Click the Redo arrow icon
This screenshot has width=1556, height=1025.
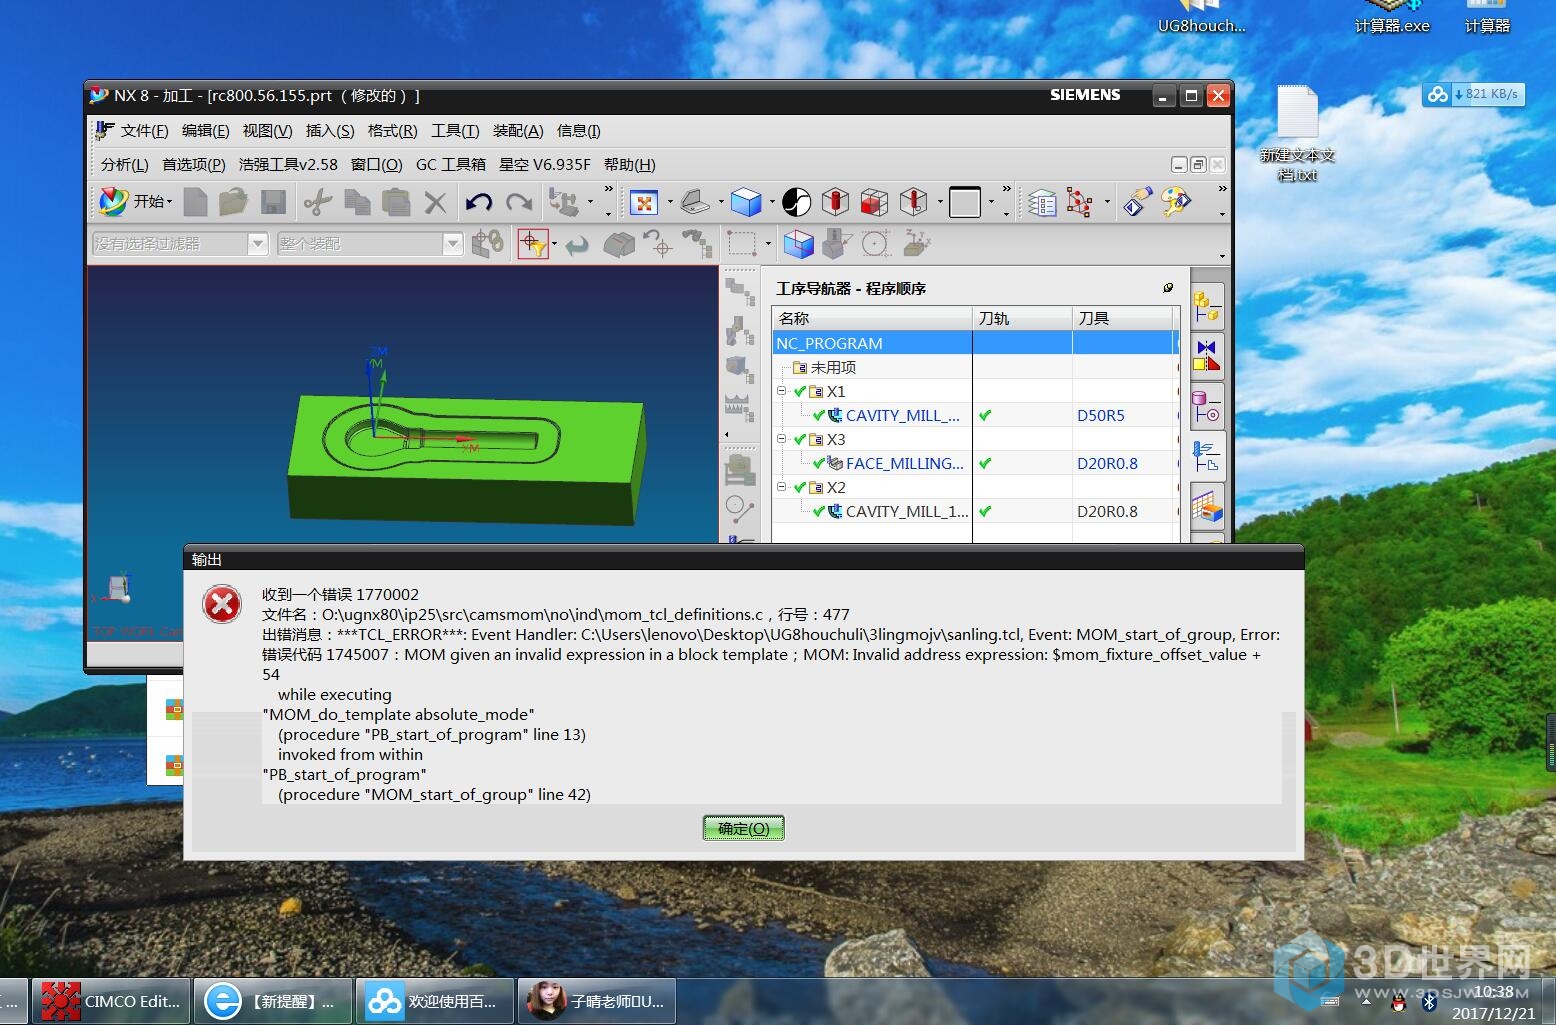coord(519,203)
